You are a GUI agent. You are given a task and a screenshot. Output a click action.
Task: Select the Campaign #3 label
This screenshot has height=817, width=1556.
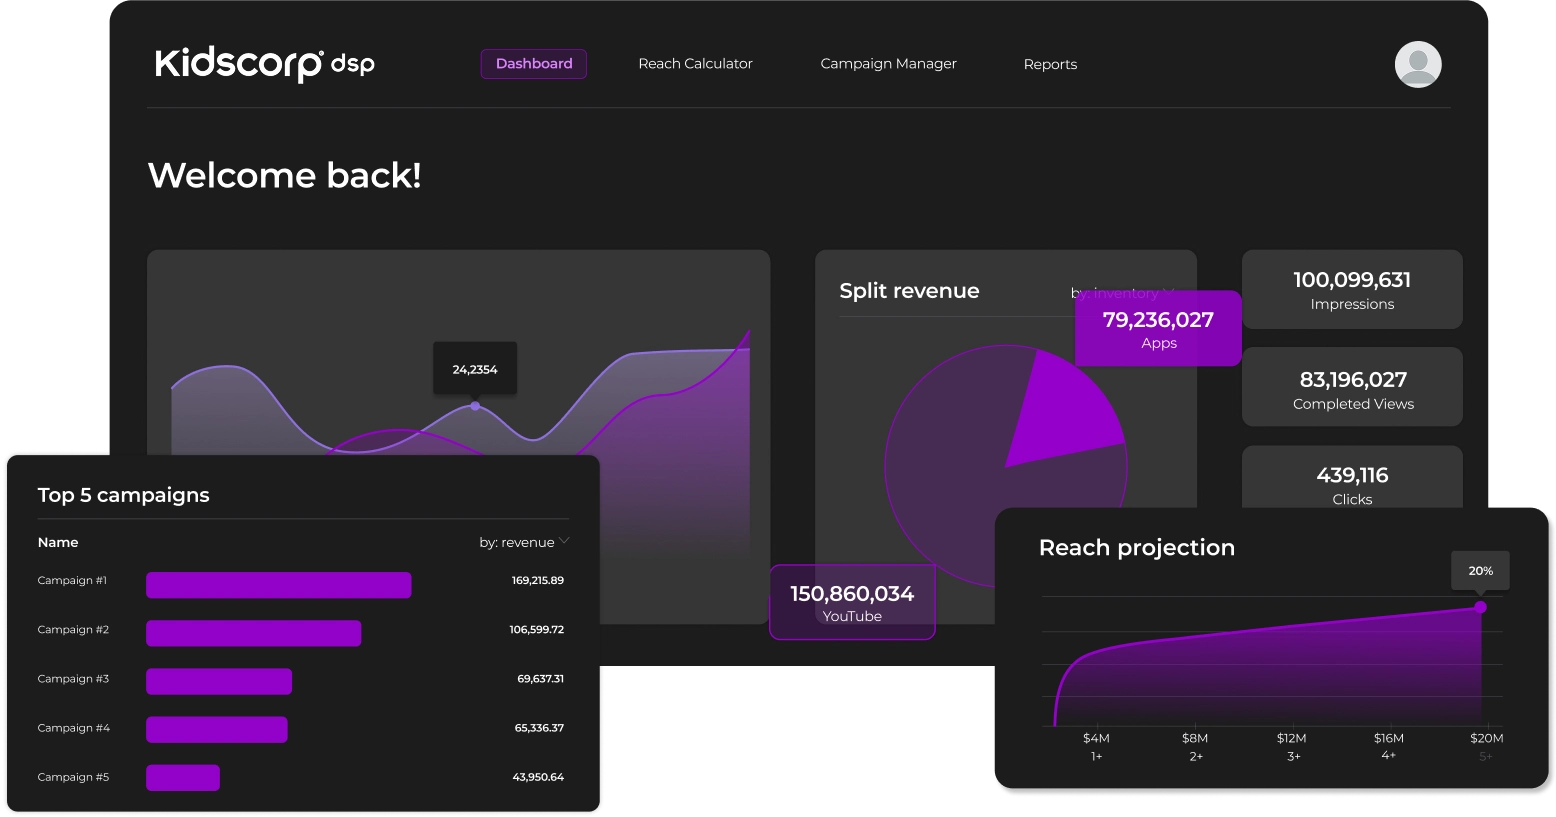[x=73, y=679]
